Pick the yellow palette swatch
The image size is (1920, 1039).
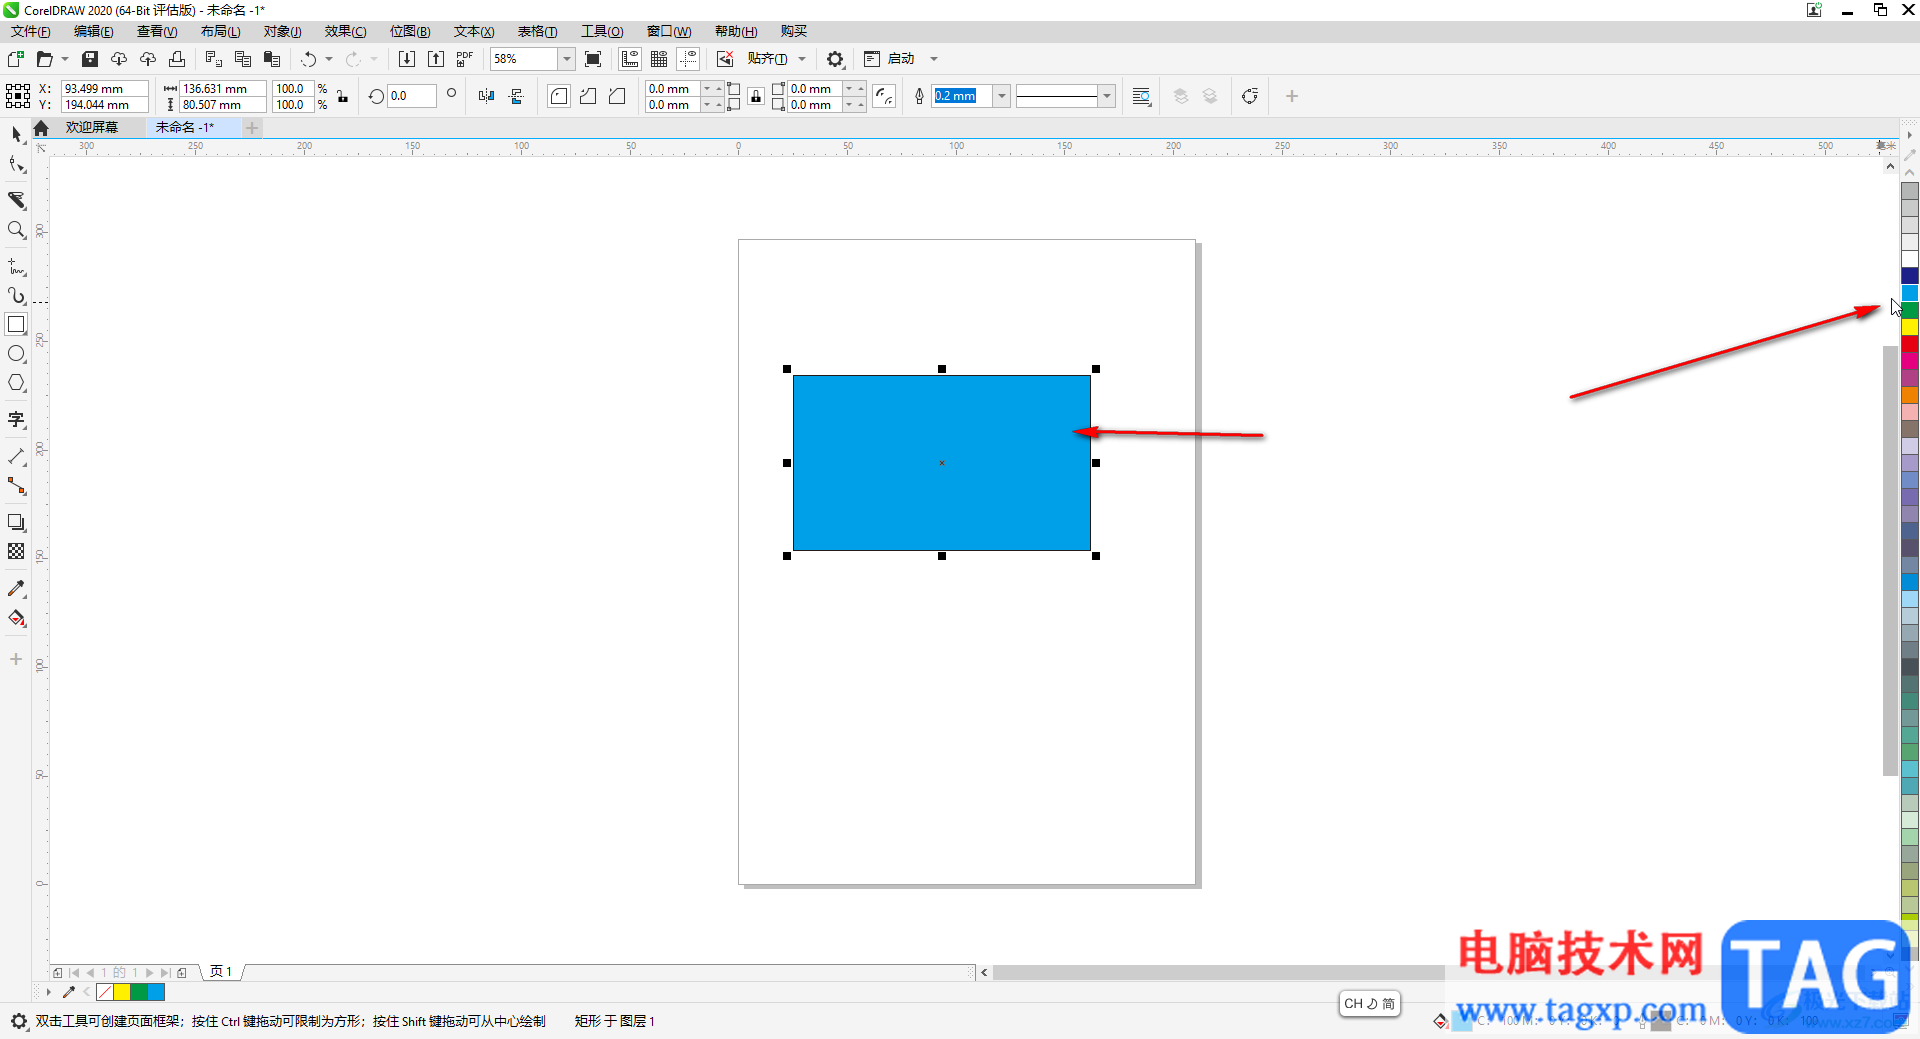tap(1909, 327)
